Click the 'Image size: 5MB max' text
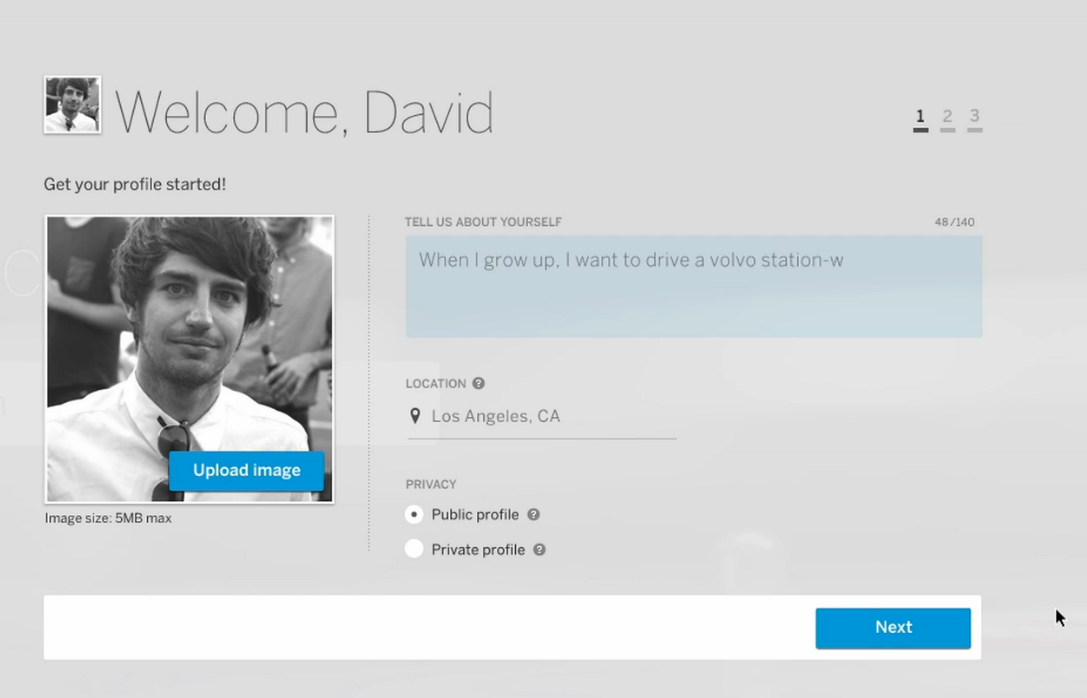Image resolution: width=1087 pixels, height=698 pixels. click(108, 519)
